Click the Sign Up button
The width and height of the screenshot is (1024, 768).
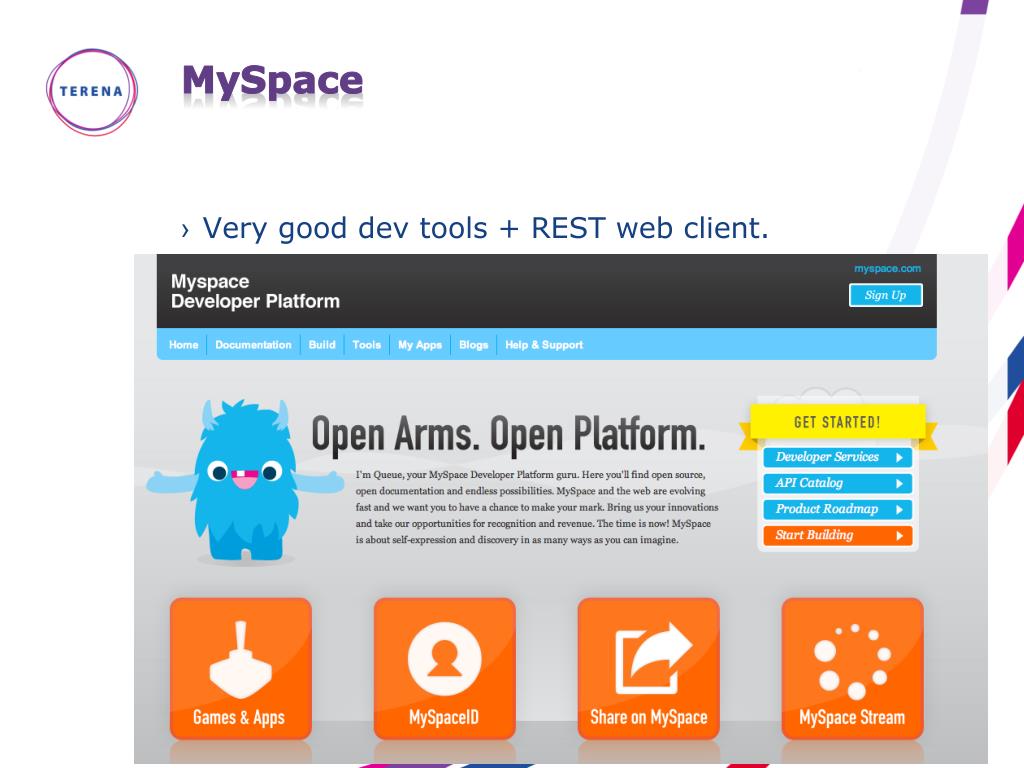tap(886, 295)
